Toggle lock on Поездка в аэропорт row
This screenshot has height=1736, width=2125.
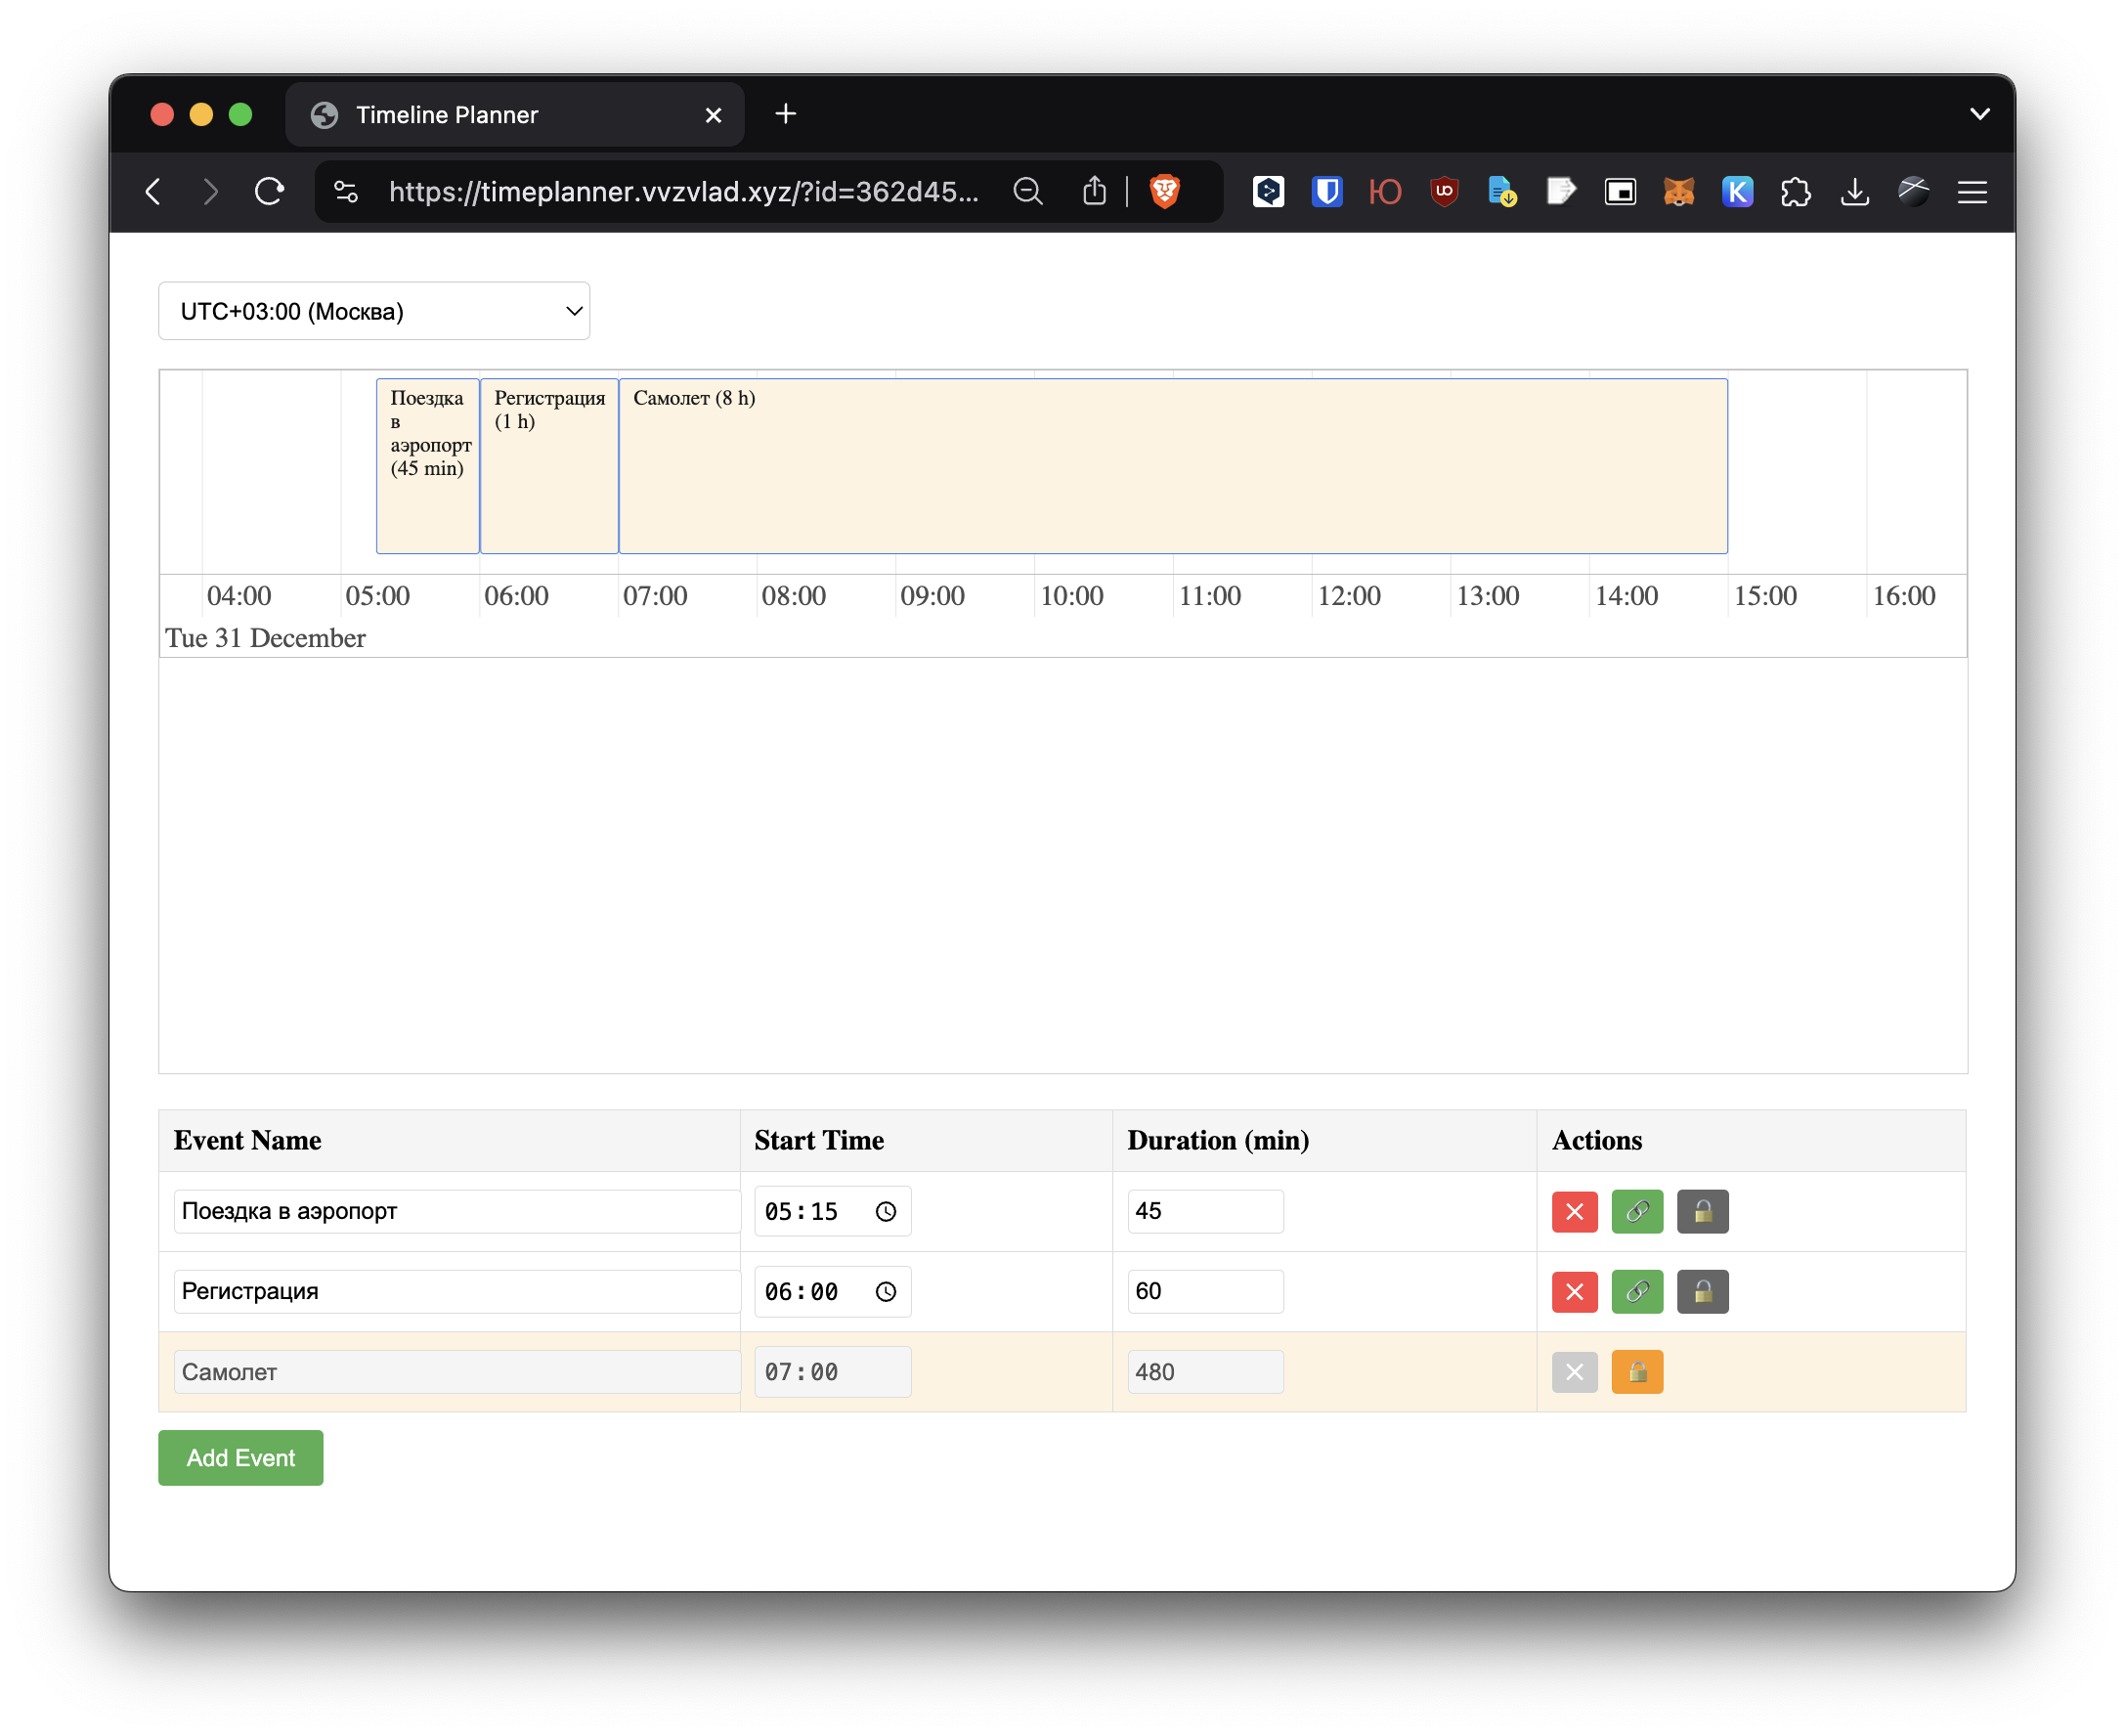1702,1211
